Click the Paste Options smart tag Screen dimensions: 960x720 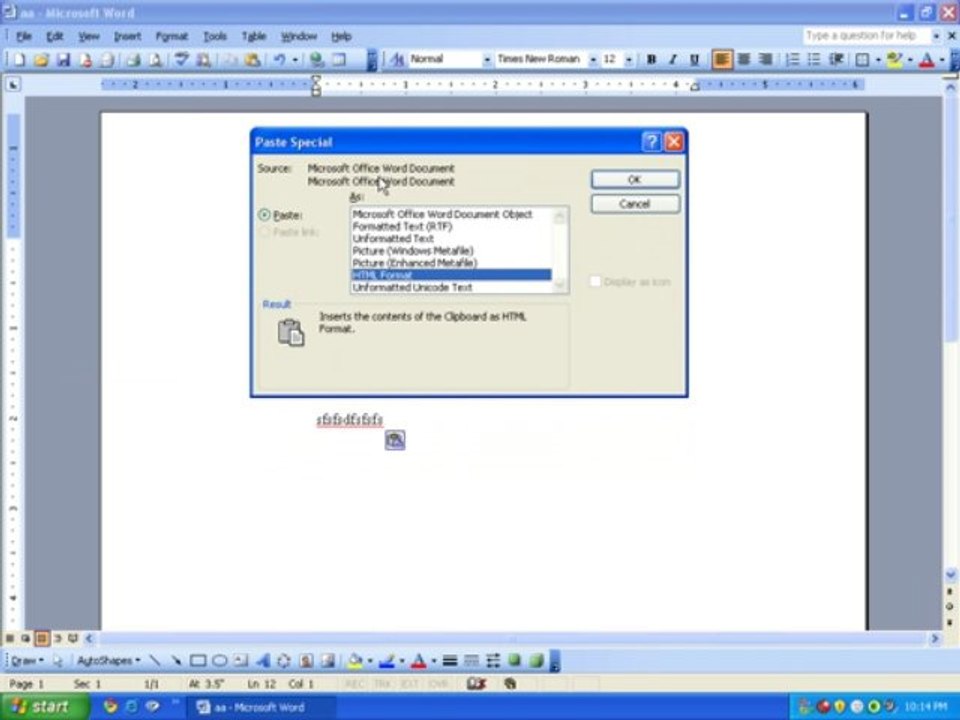point(395,440)
